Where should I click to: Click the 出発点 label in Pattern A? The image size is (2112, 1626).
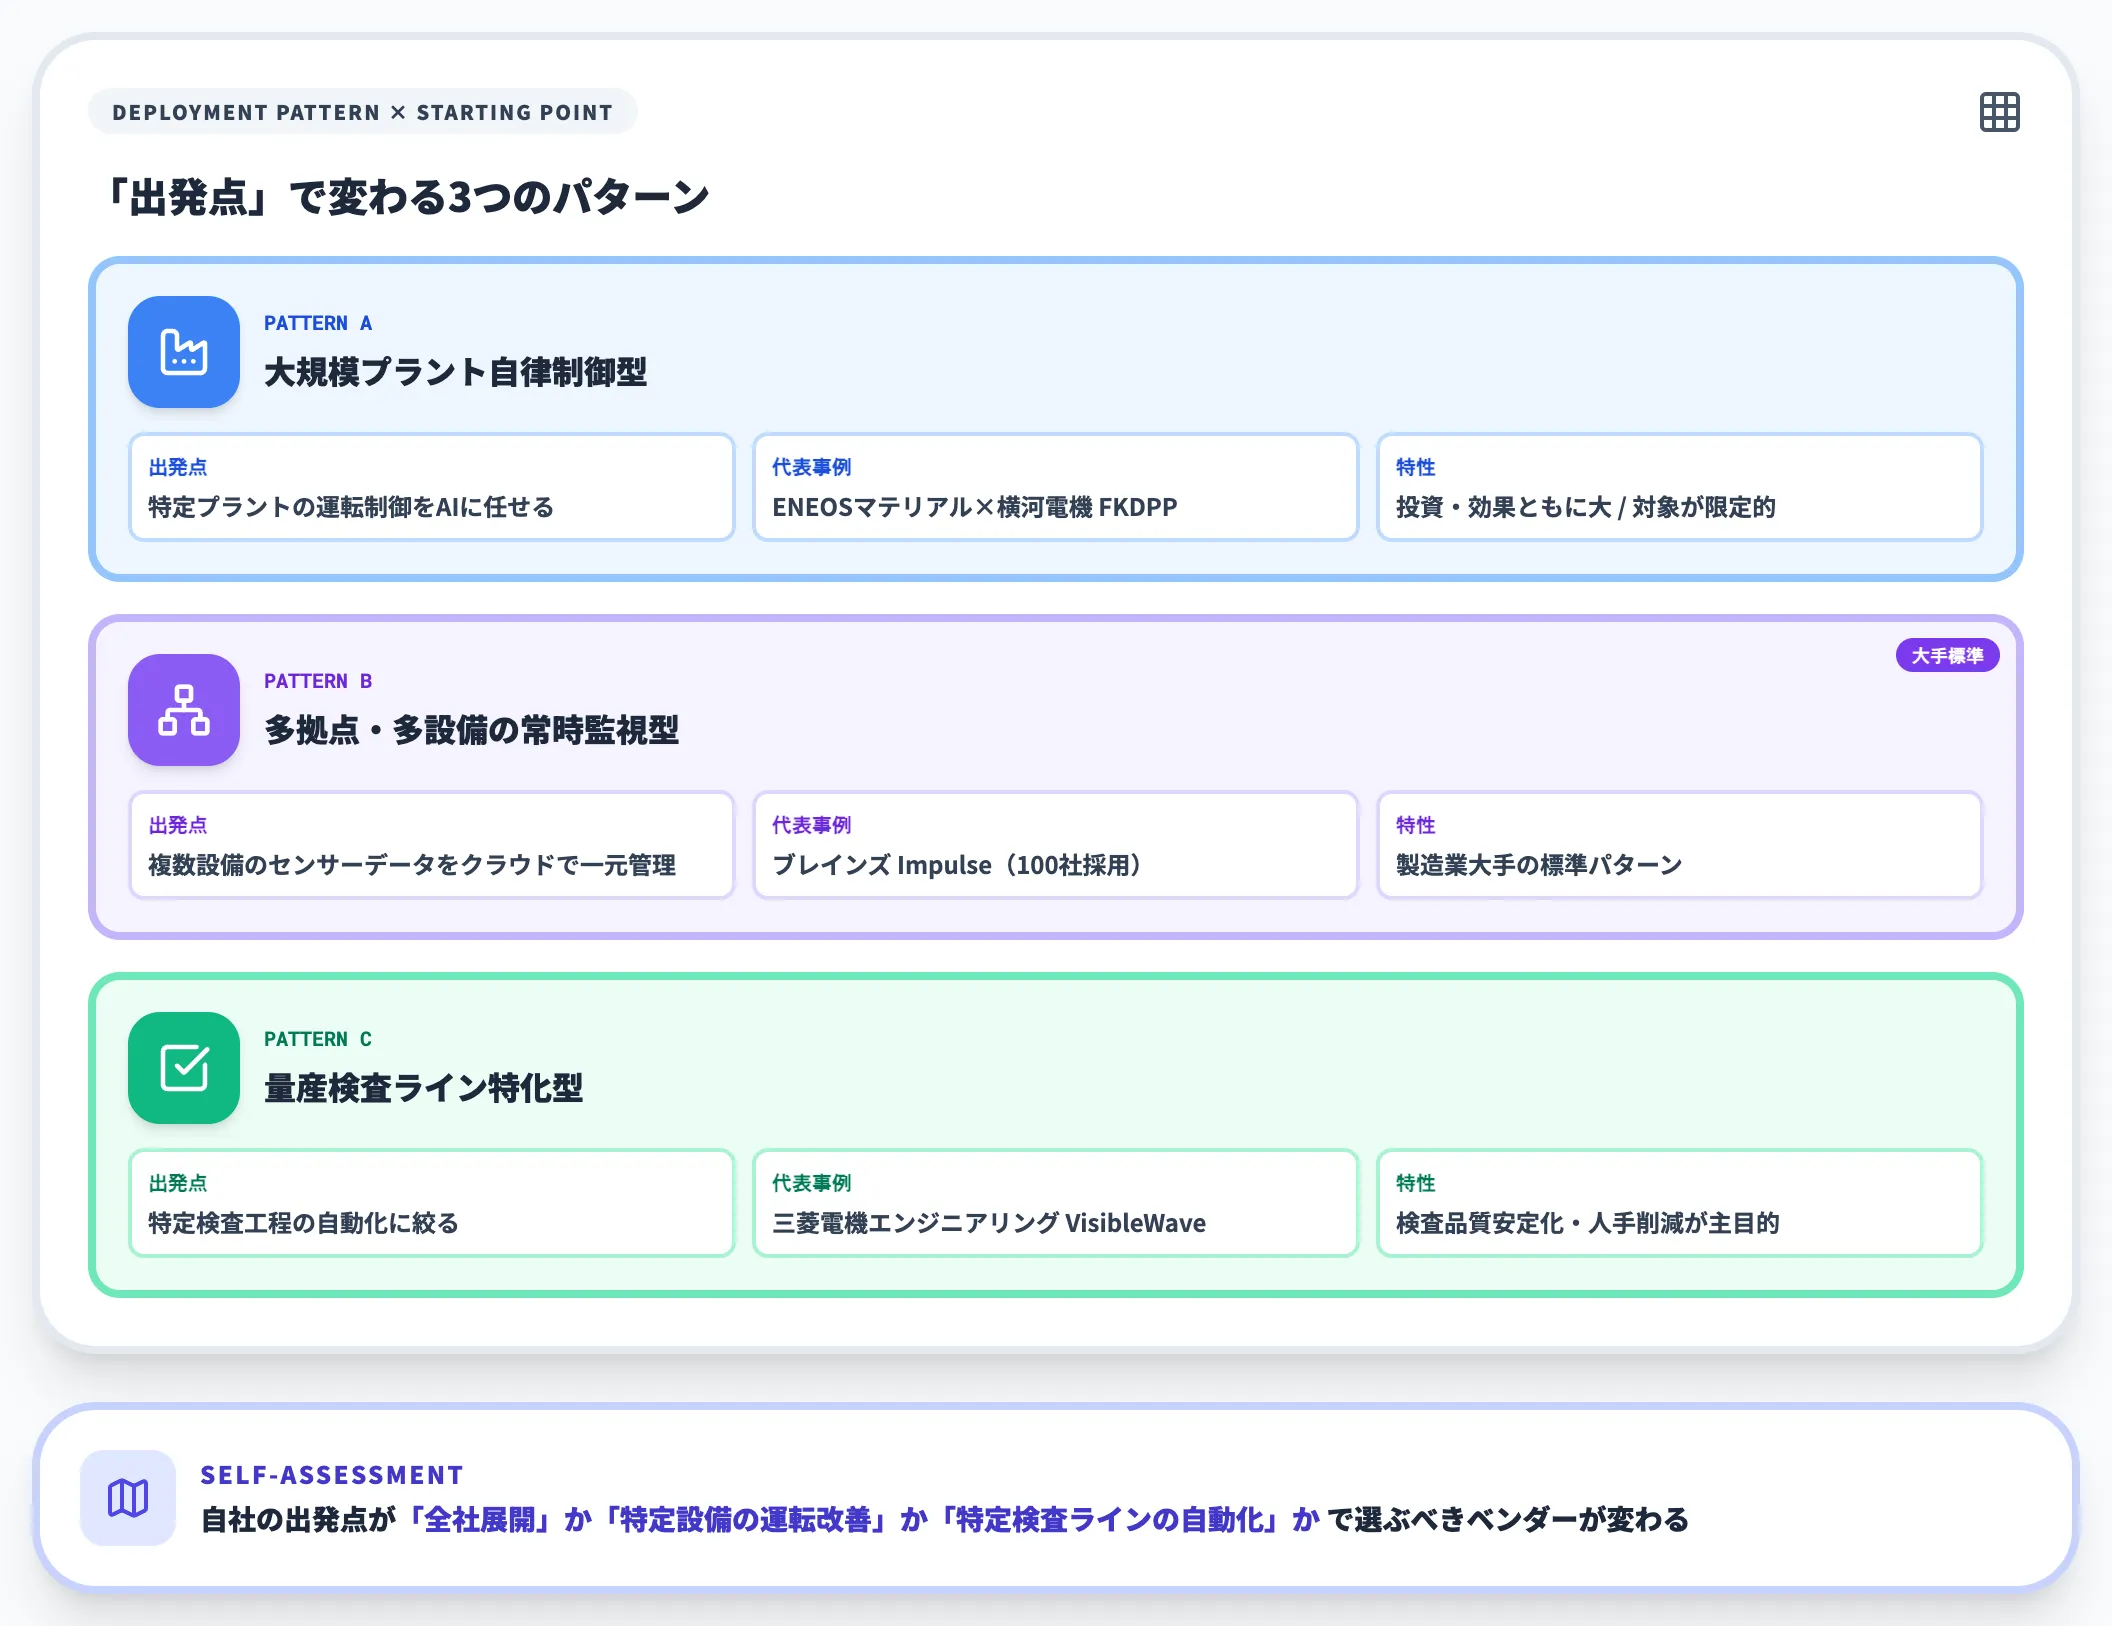pos(178,467)
